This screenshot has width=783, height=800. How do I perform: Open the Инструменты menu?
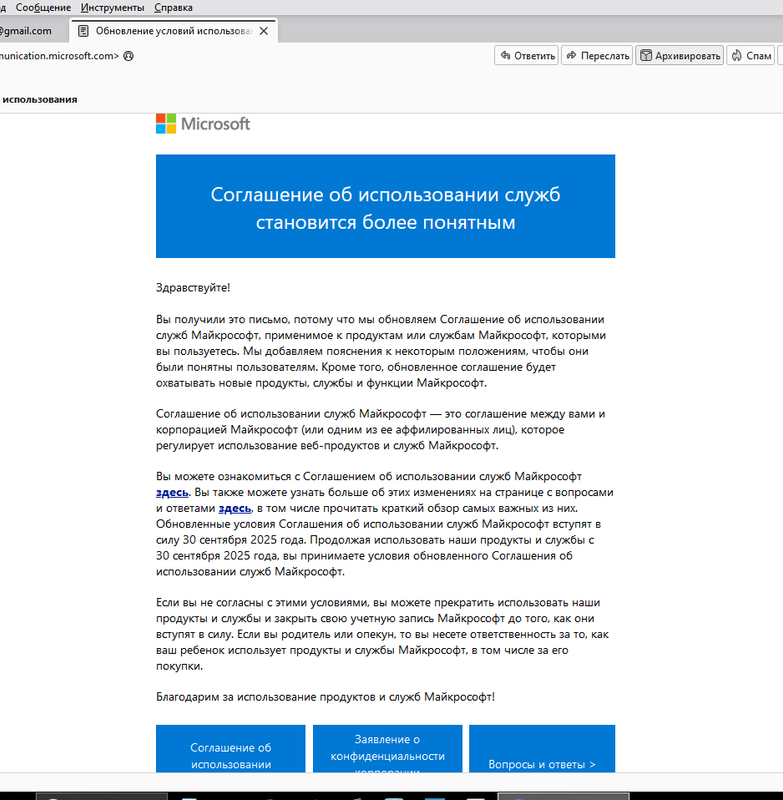[x=112, y=8]
